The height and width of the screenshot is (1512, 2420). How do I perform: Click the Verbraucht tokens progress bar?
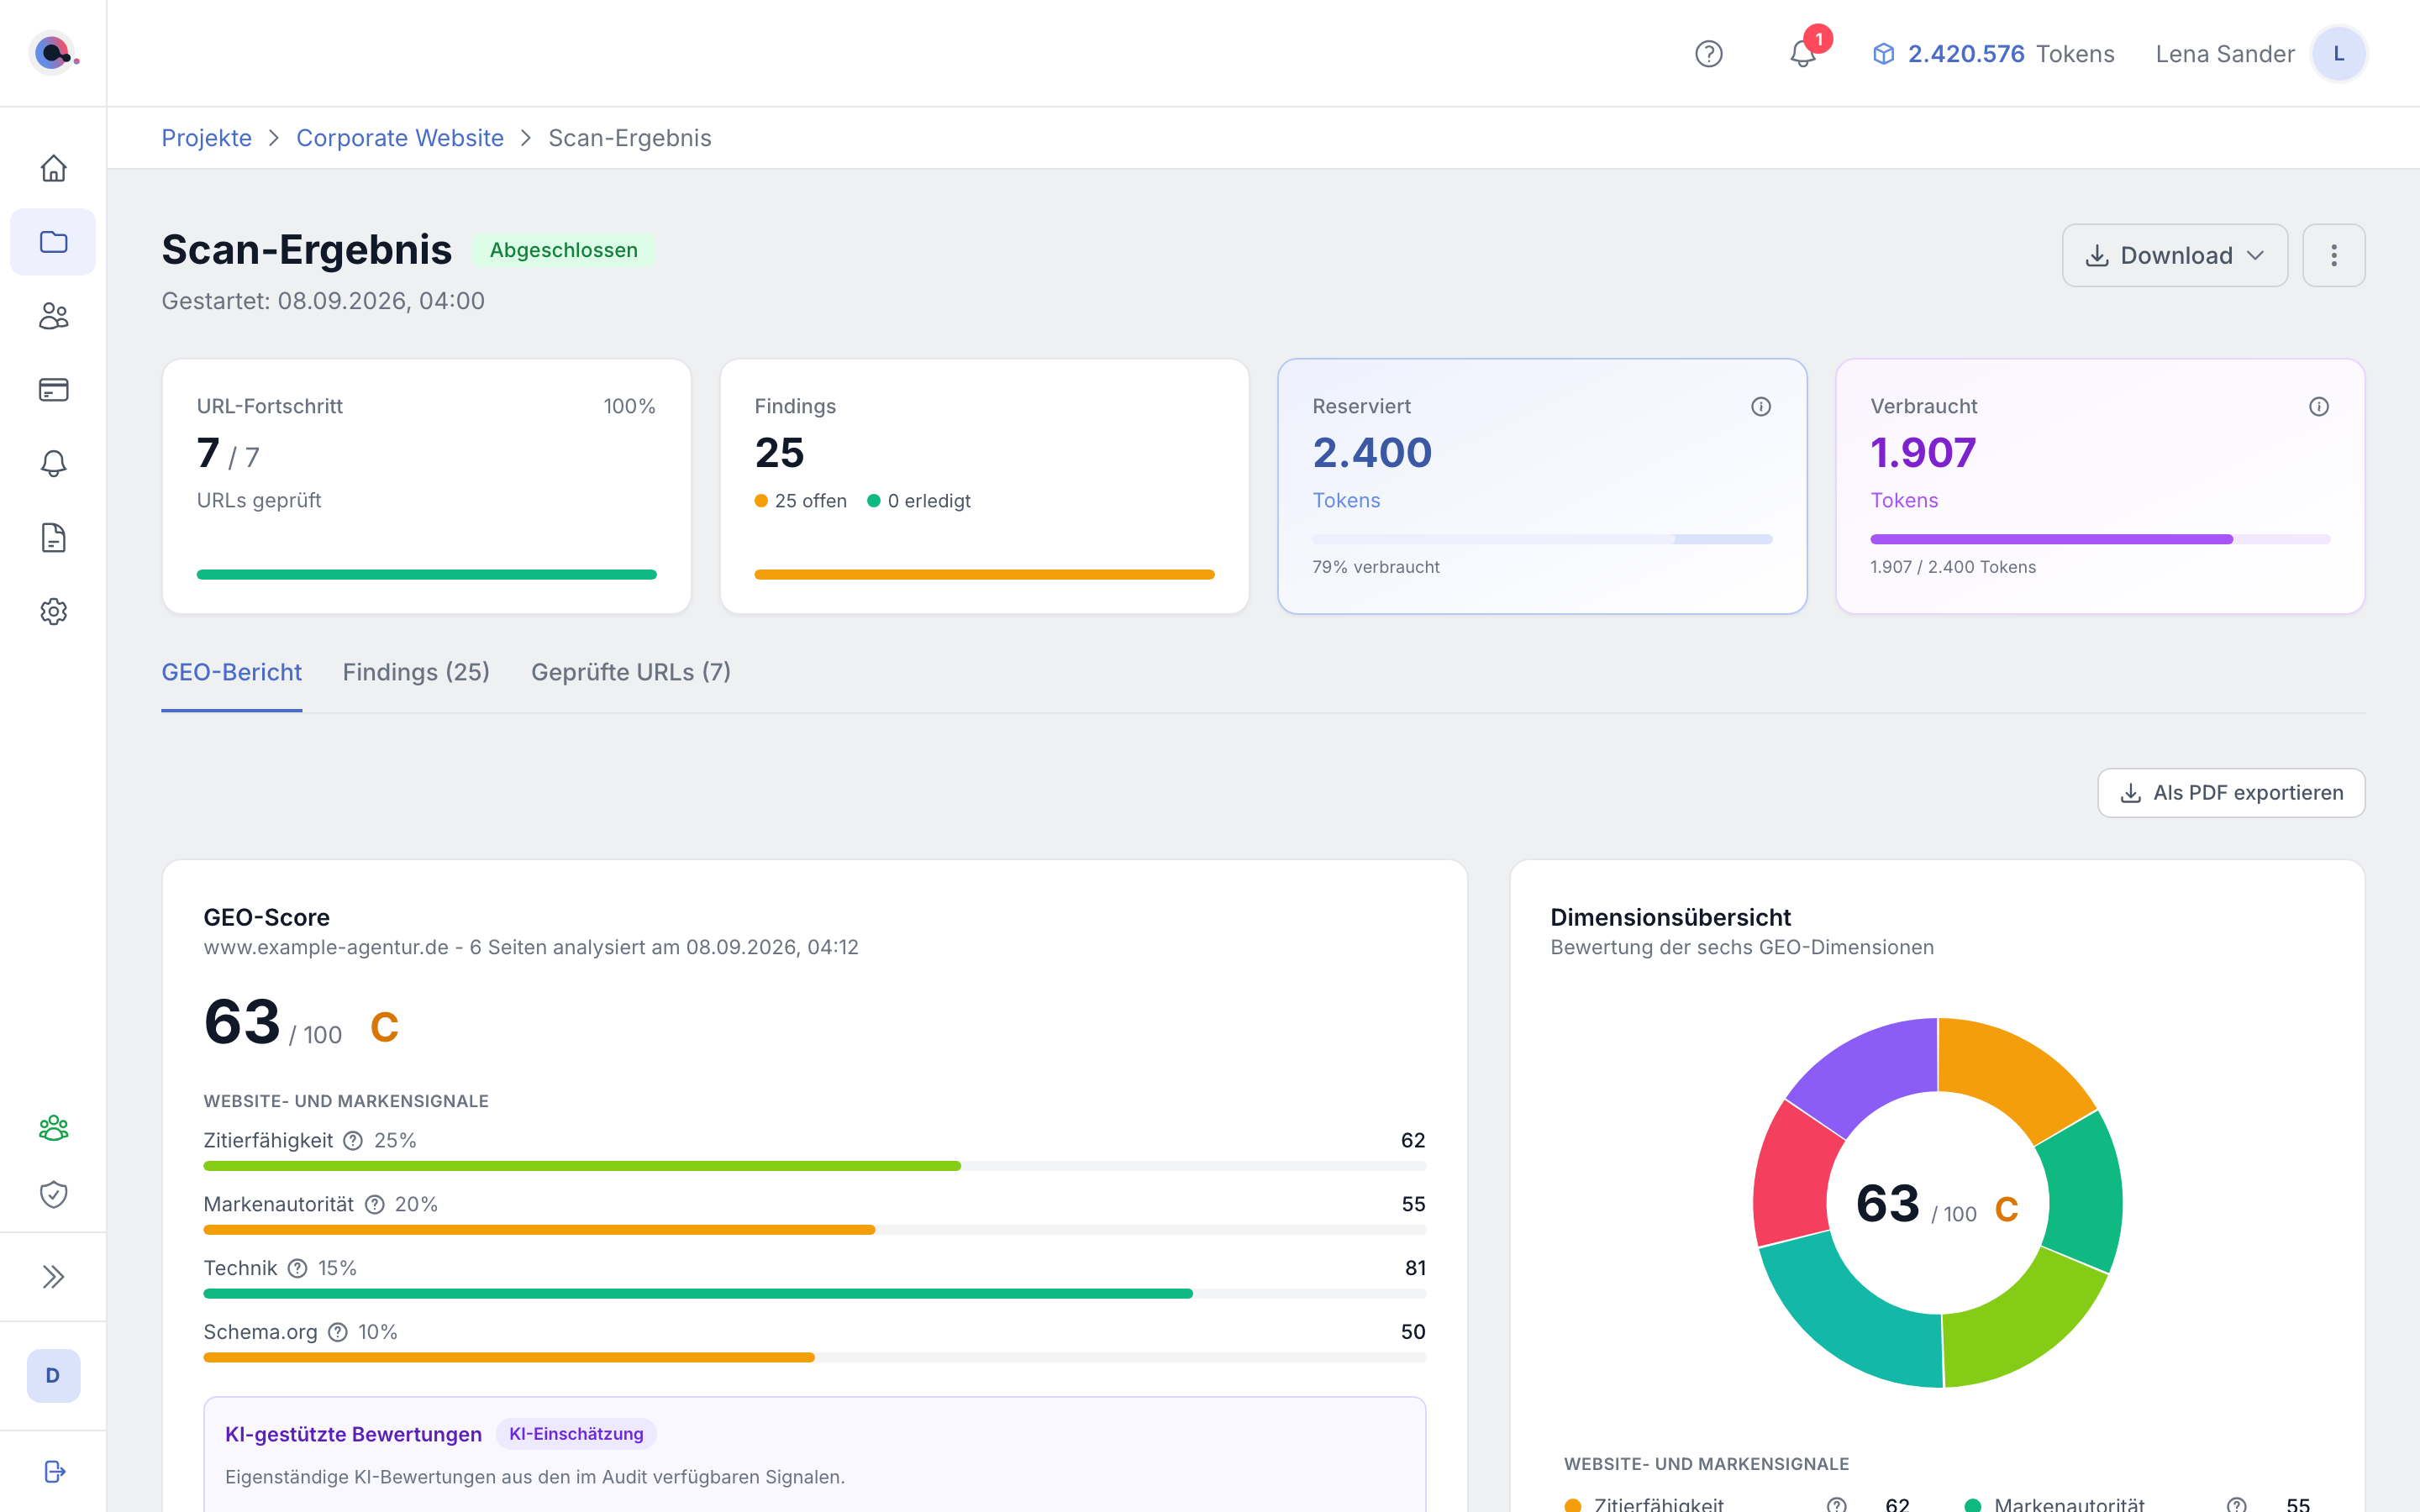click(x=2099, y=539)
